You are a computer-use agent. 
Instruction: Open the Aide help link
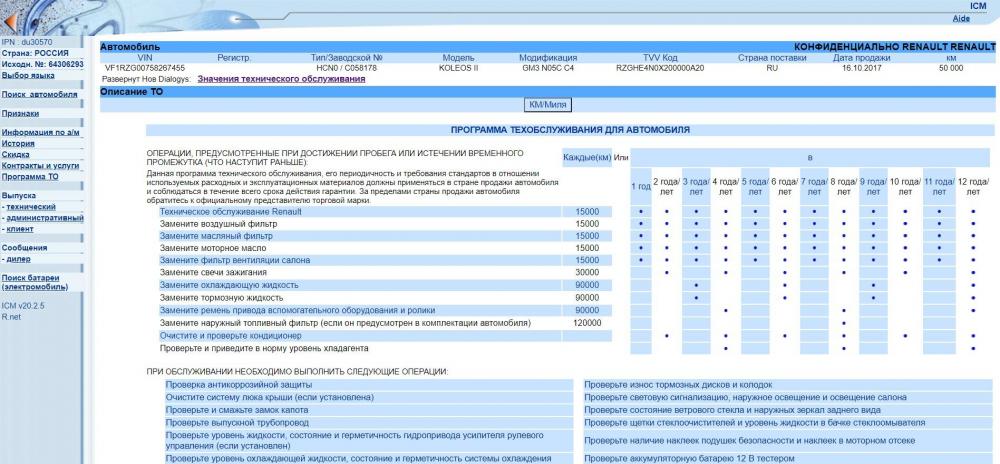coord(961,18)
